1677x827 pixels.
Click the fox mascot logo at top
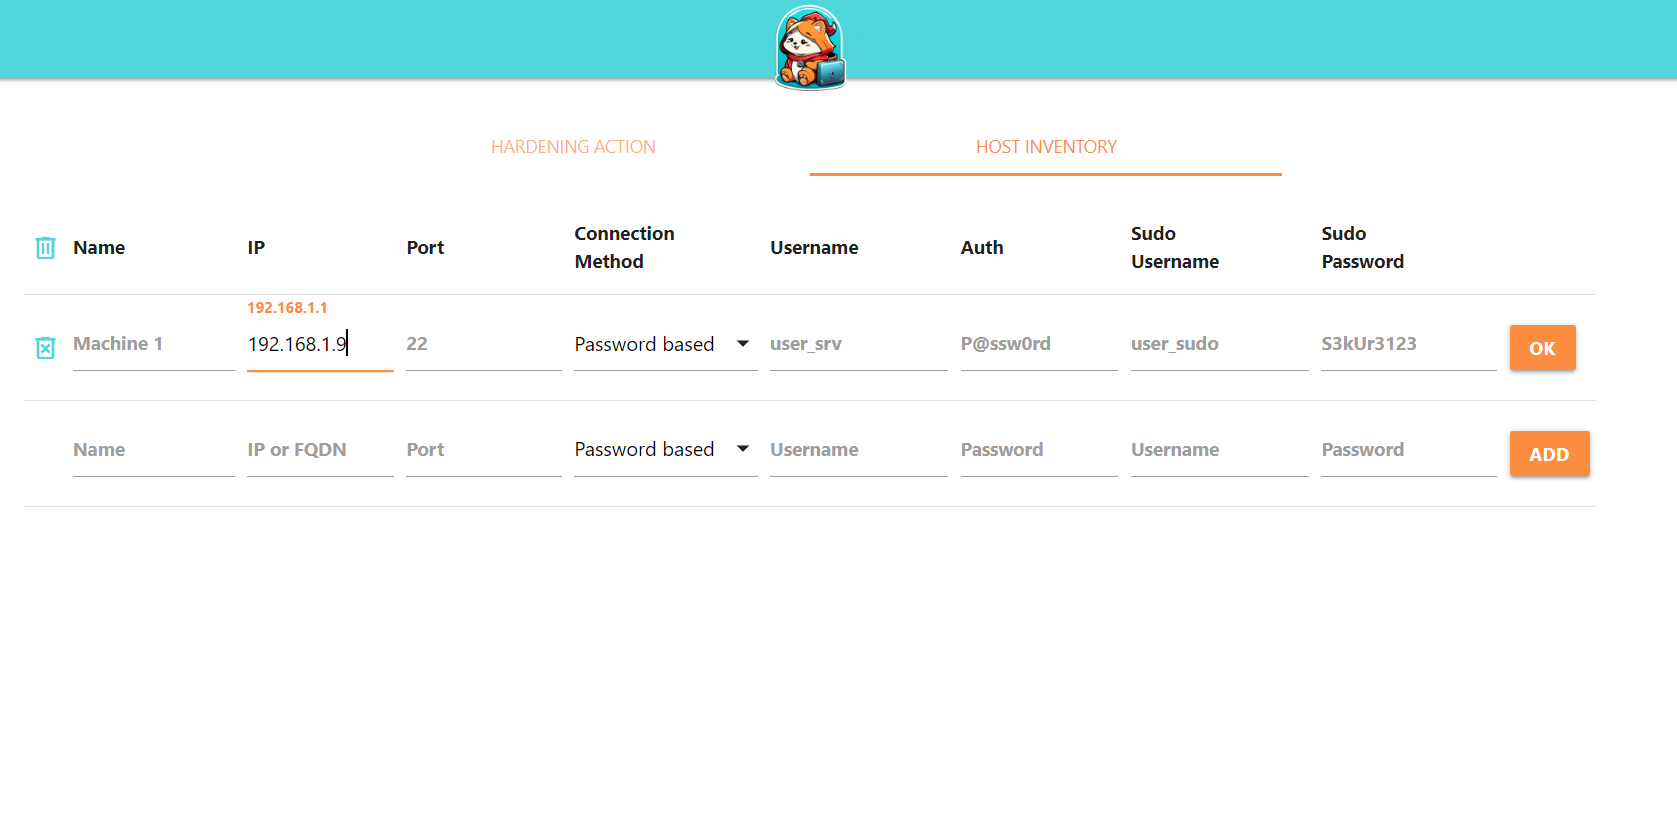[x=810, y=47]
